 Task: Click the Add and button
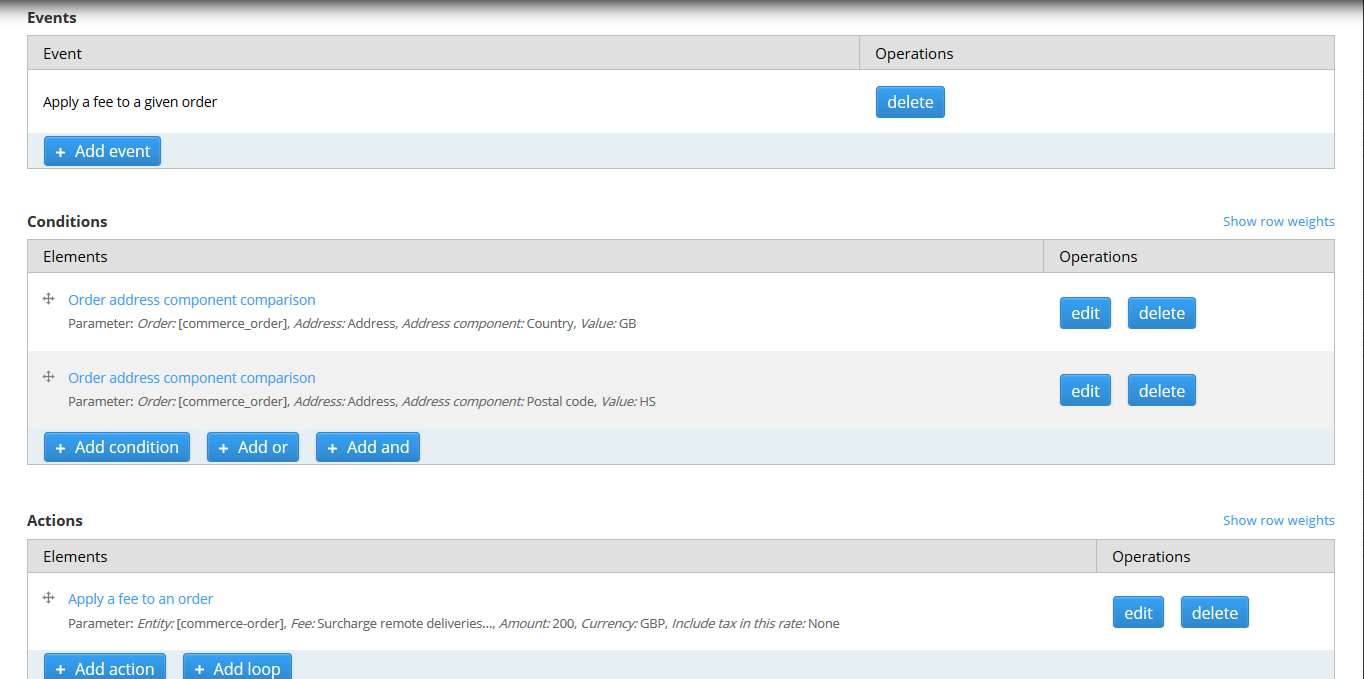(x=367, y=447)
